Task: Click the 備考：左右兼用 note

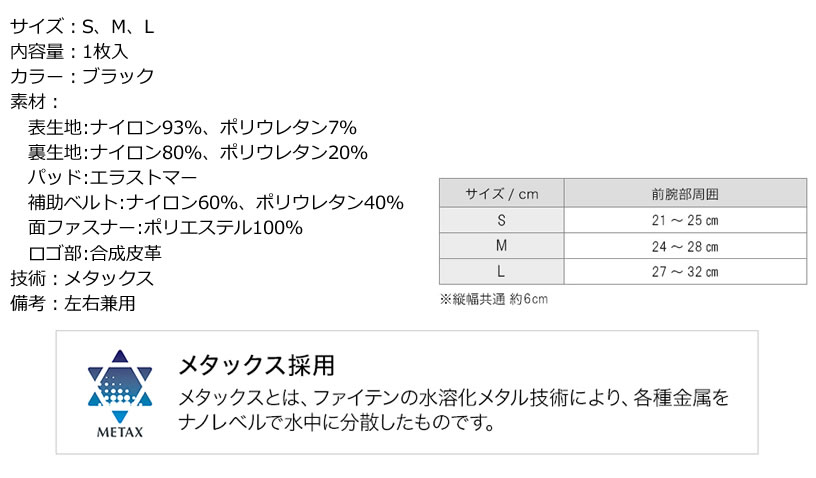Action: click(x=73, y=303)
